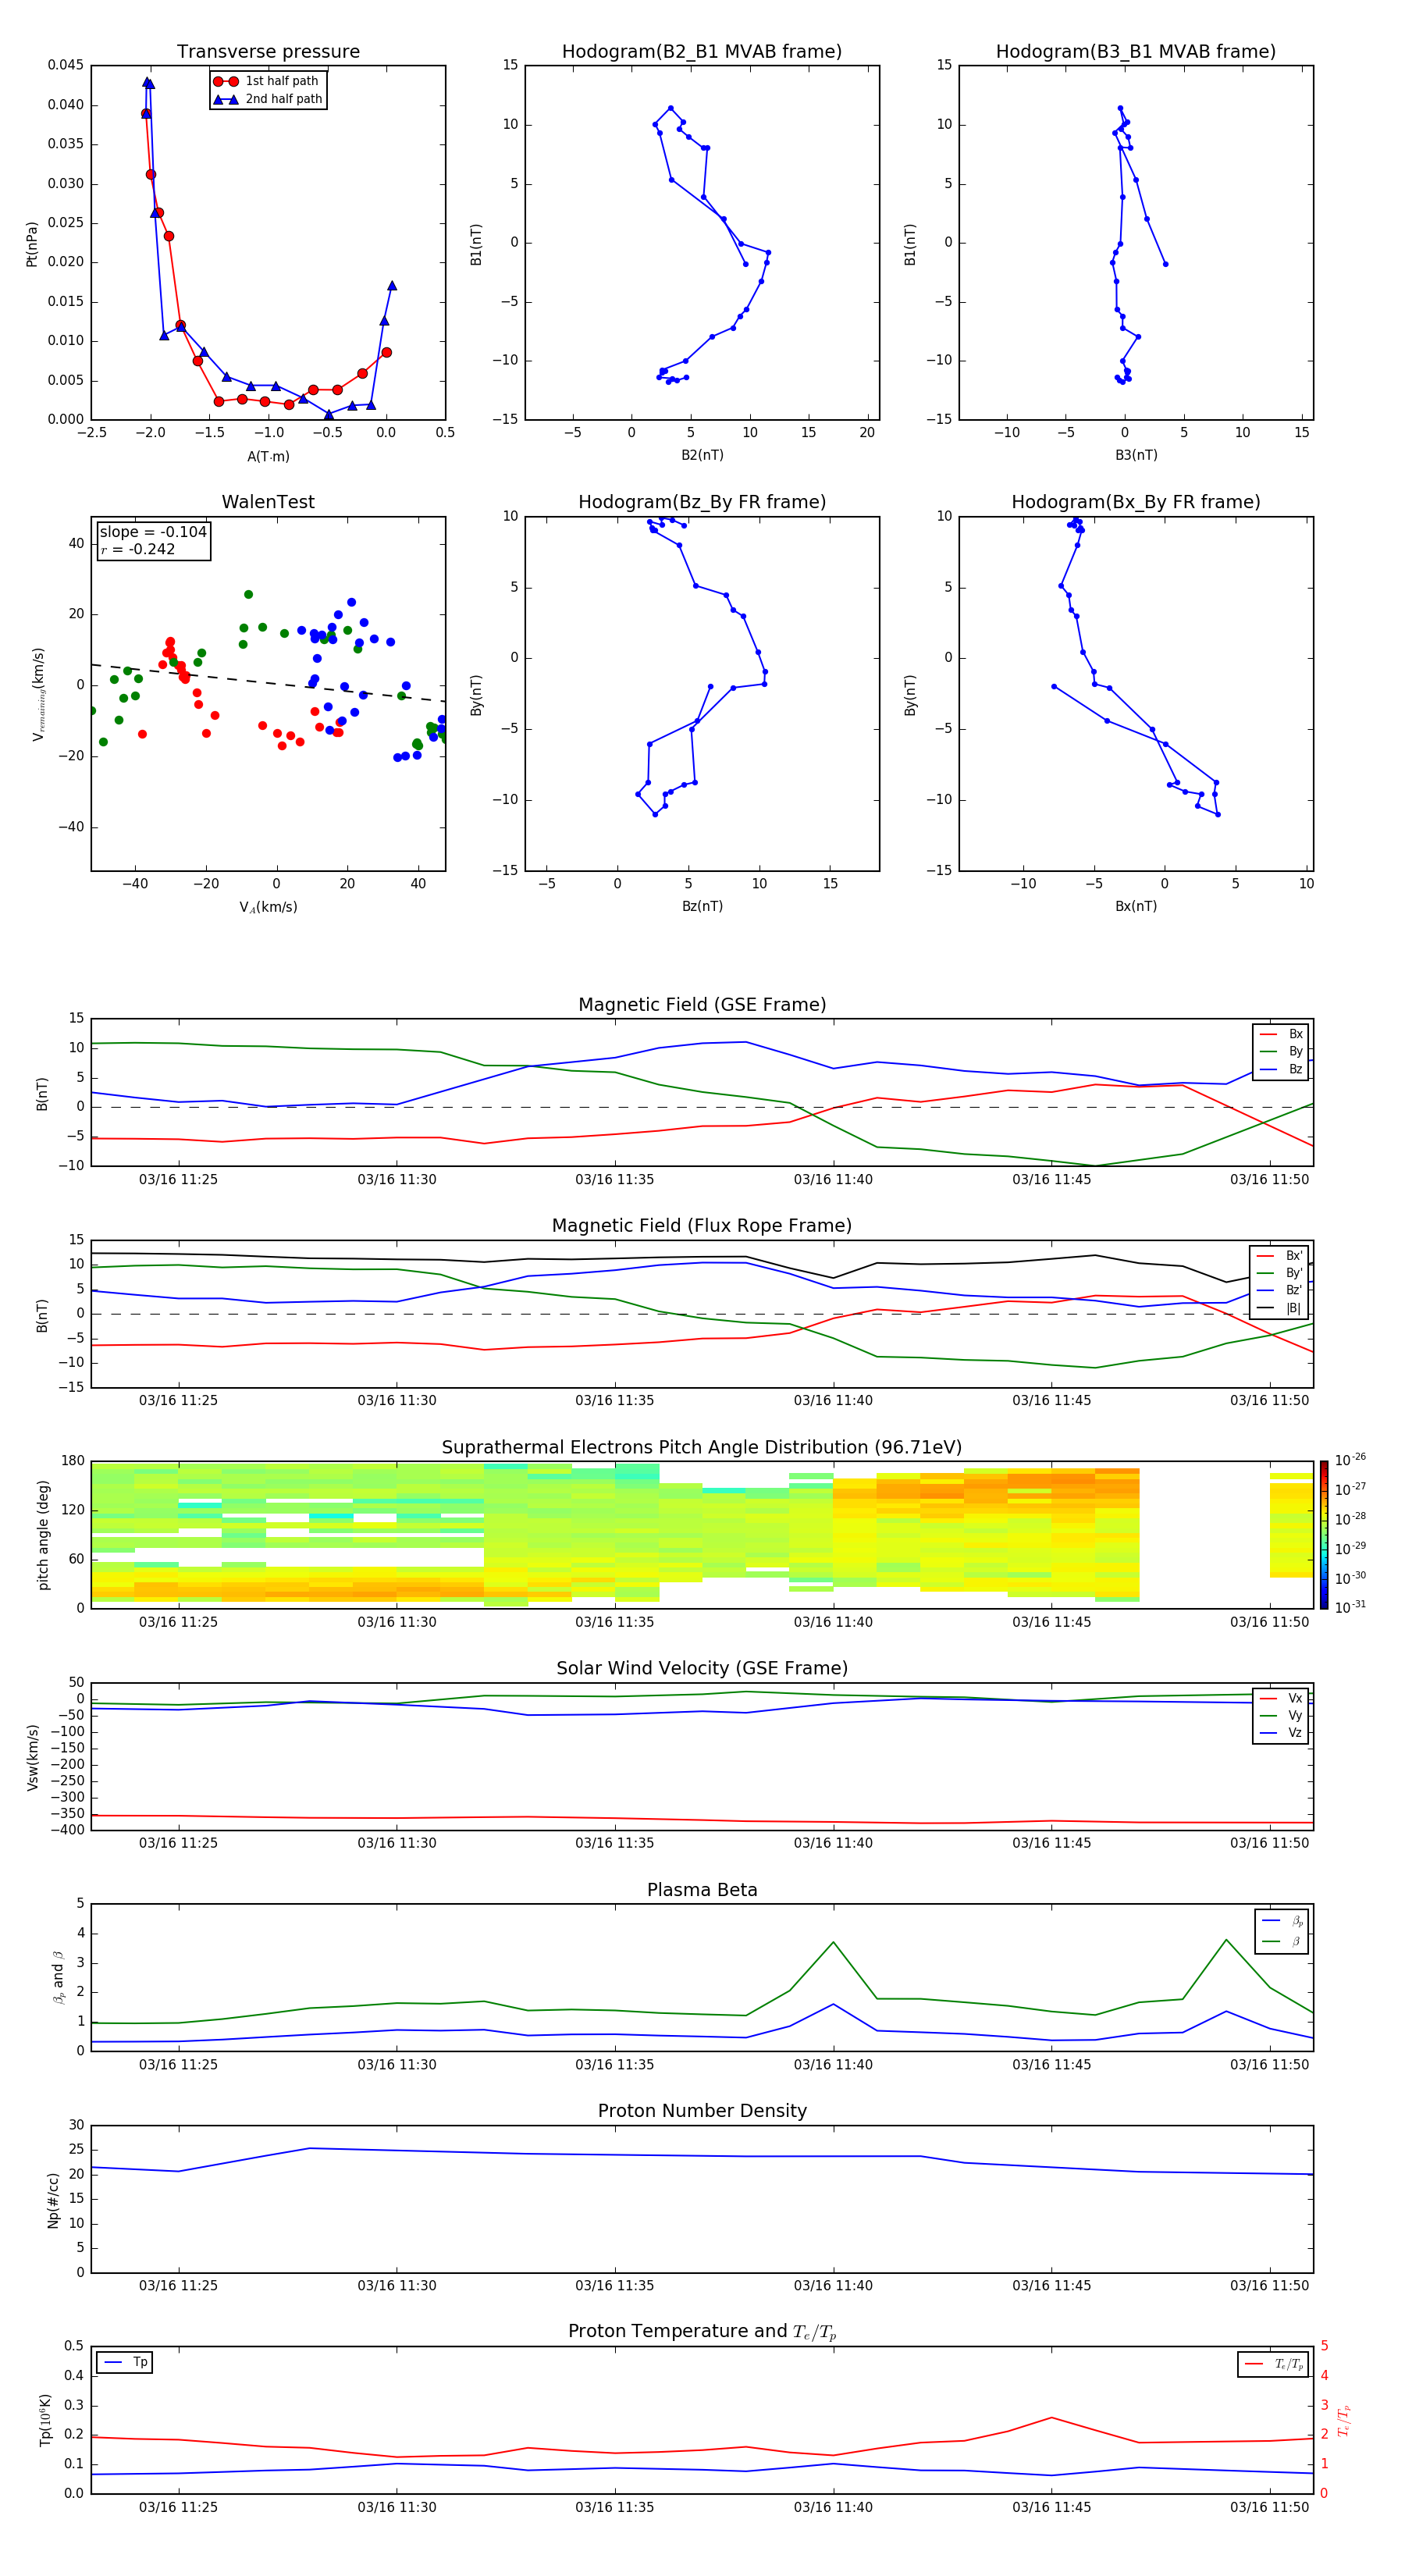
Task: Select the 'Vx' legend entry
Action: coord(1281,1698)
